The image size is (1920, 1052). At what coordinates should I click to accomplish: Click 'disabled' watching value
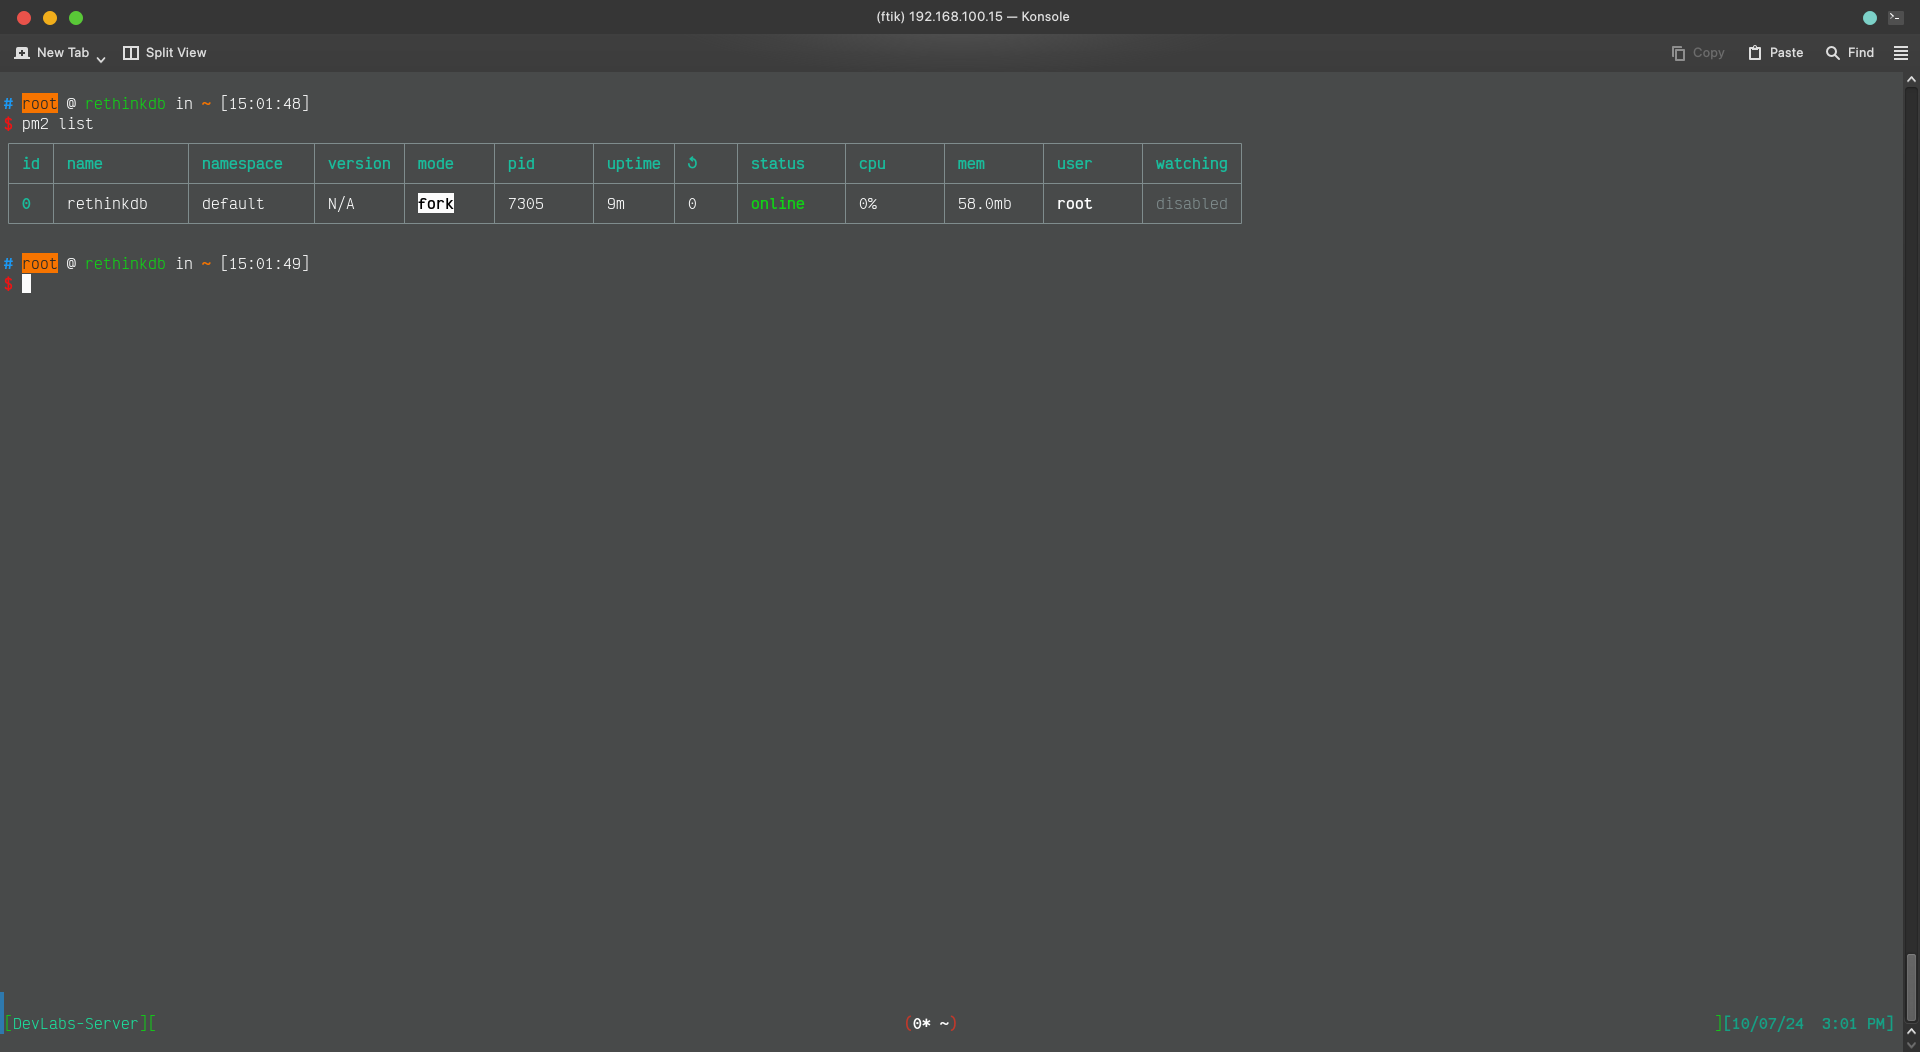click(1191, 204)
